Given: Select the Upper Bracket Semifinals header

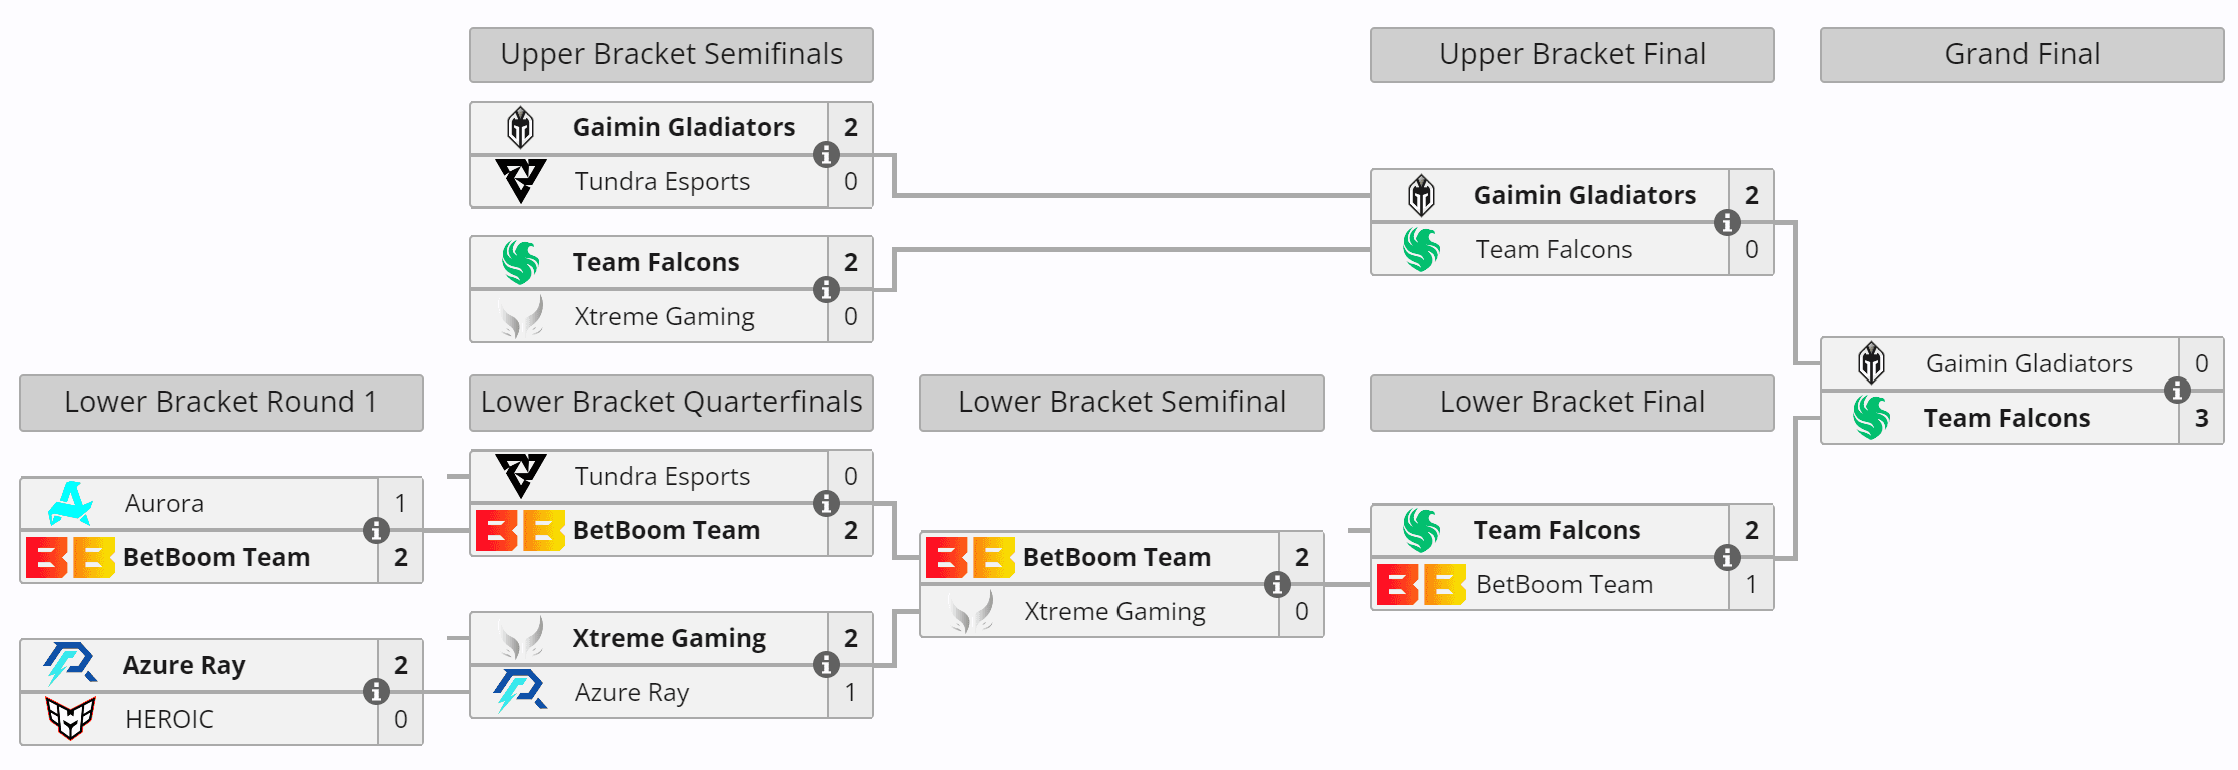Looking at the screenshot, I should coord(671,55).
